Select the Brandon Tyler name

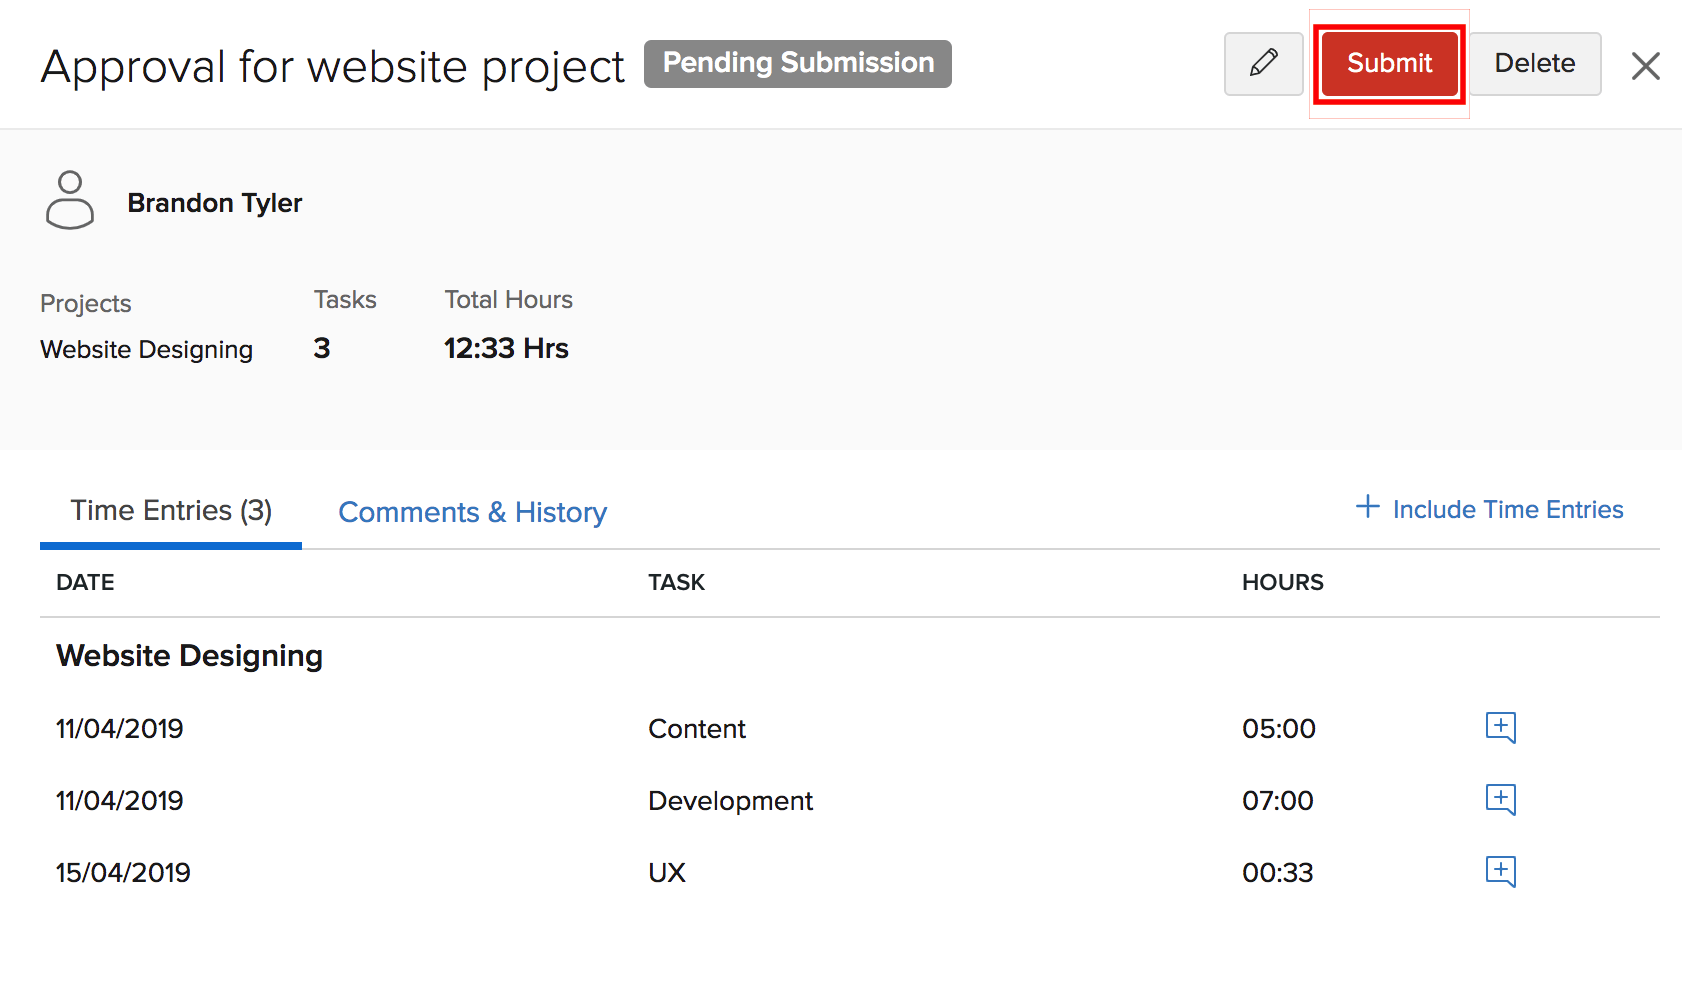pyautogui.click(x=214, y=203)
